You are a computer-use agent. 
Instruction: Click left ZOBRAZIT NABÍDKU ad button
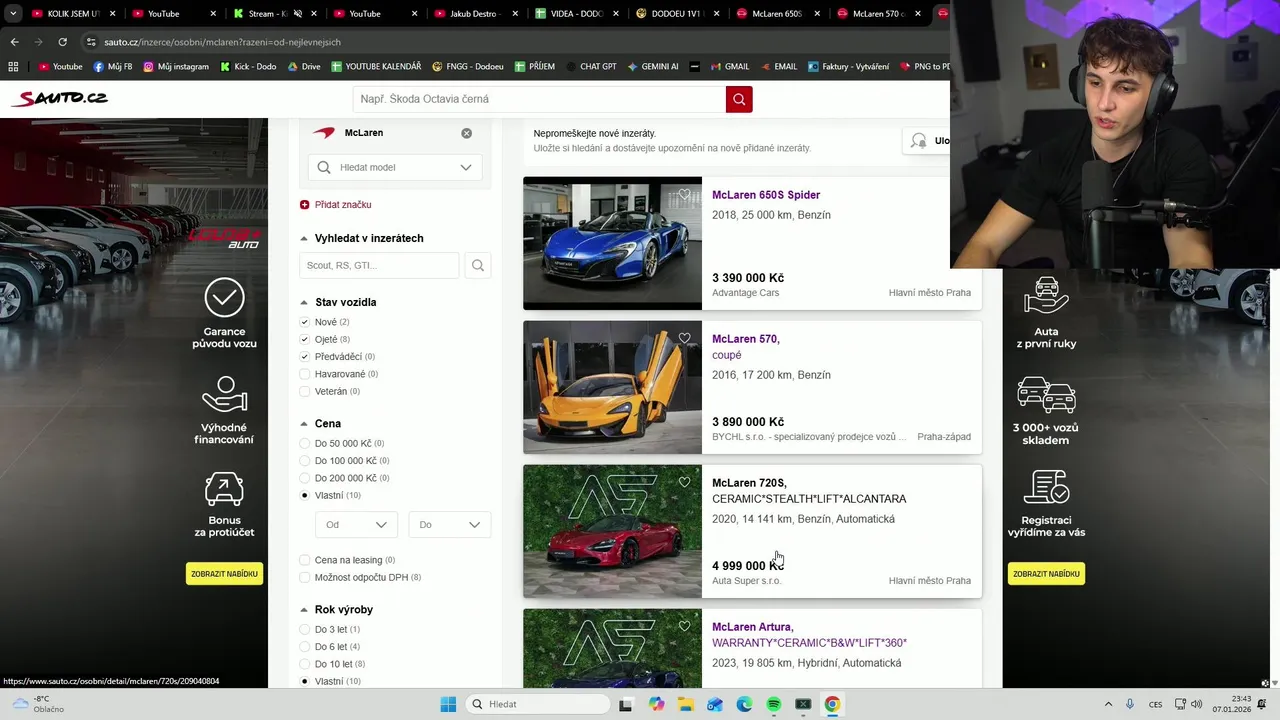225,574
